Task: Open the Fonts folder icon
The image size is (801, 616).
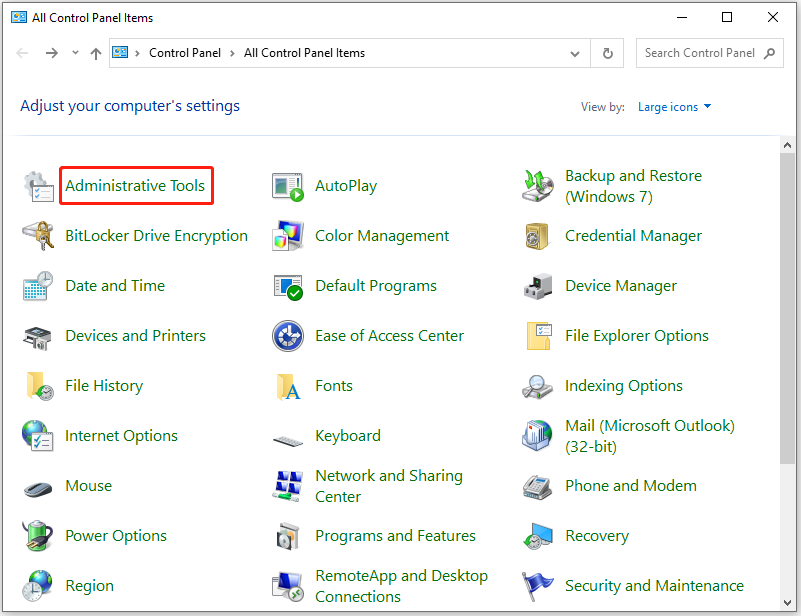Action: click(288, 387)
